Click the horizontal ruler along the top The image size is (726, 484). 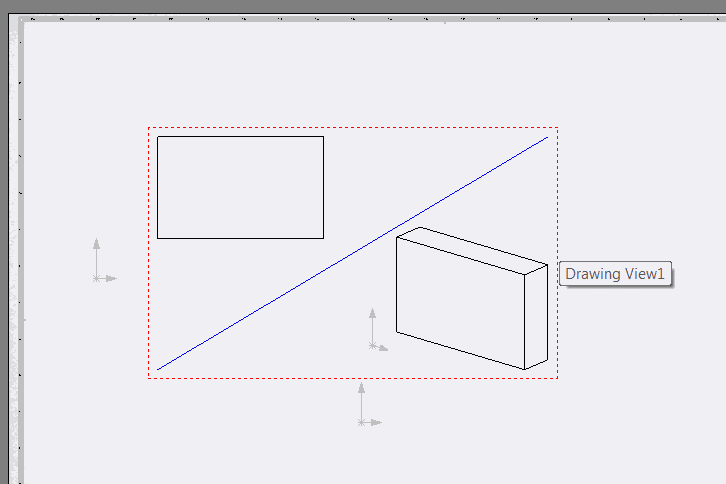point(370,19)
